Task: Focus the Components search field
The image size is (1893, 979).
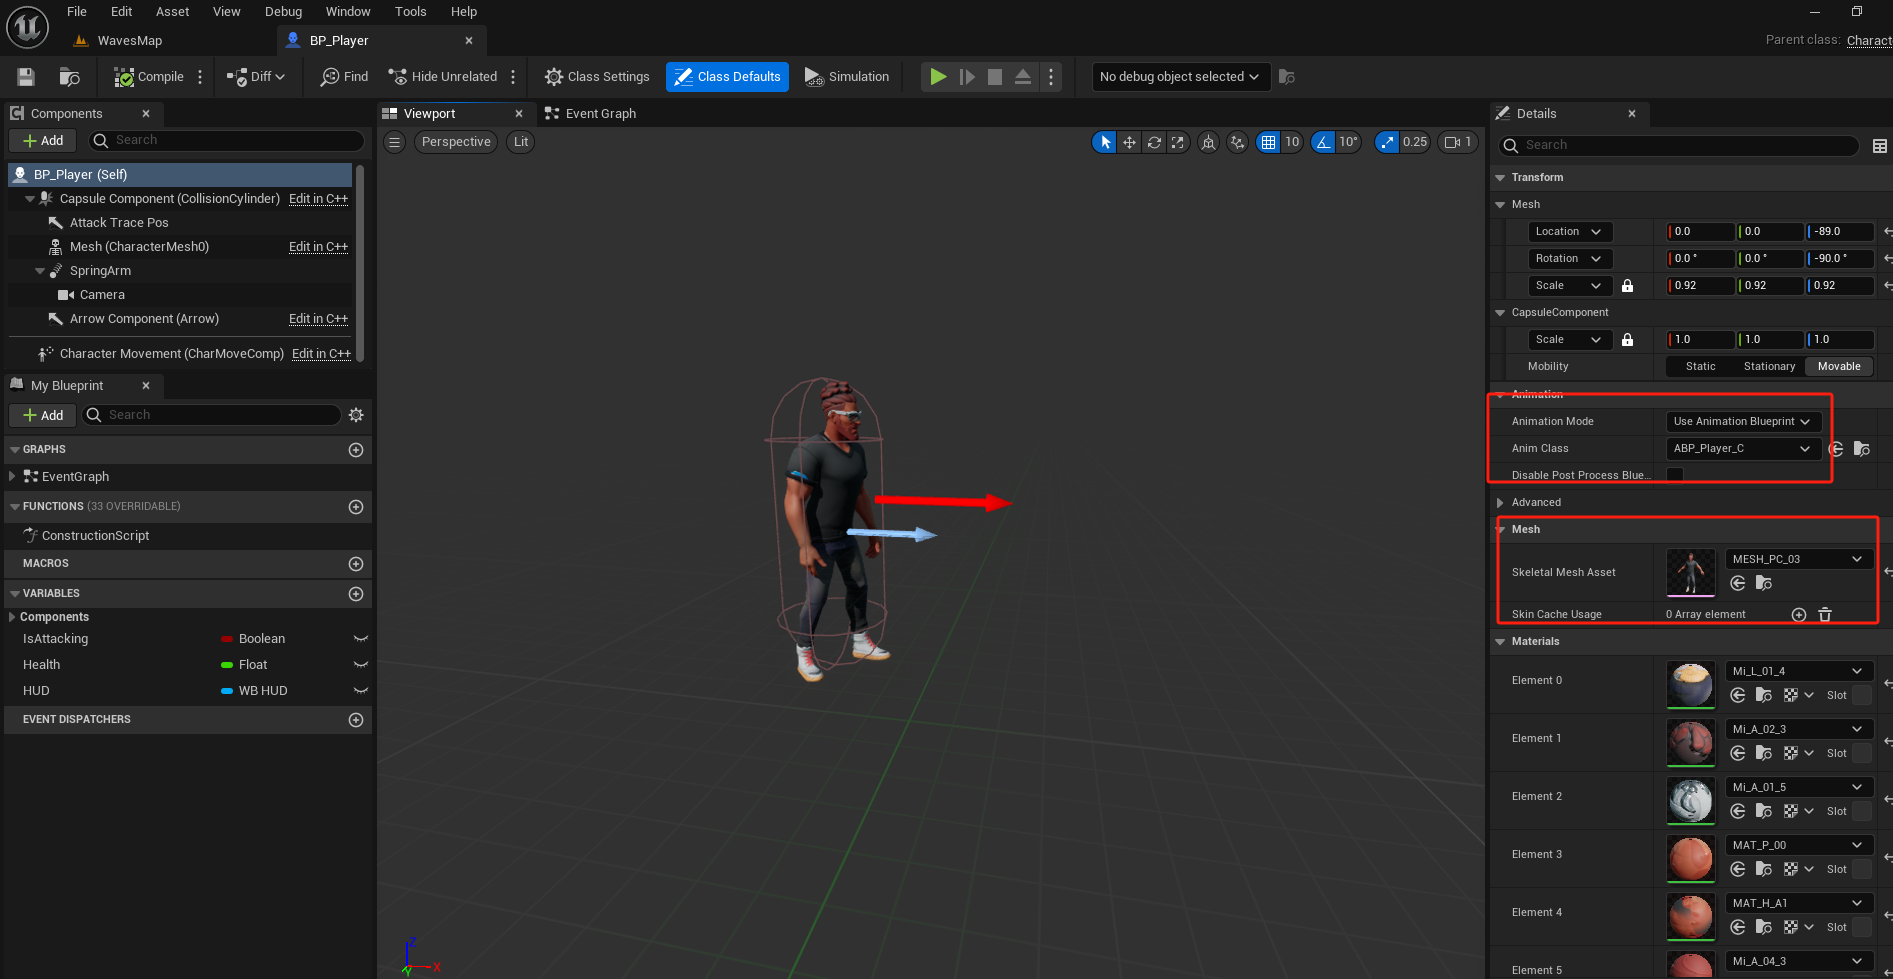Action: pyautogui.click(x=228, y=141)
